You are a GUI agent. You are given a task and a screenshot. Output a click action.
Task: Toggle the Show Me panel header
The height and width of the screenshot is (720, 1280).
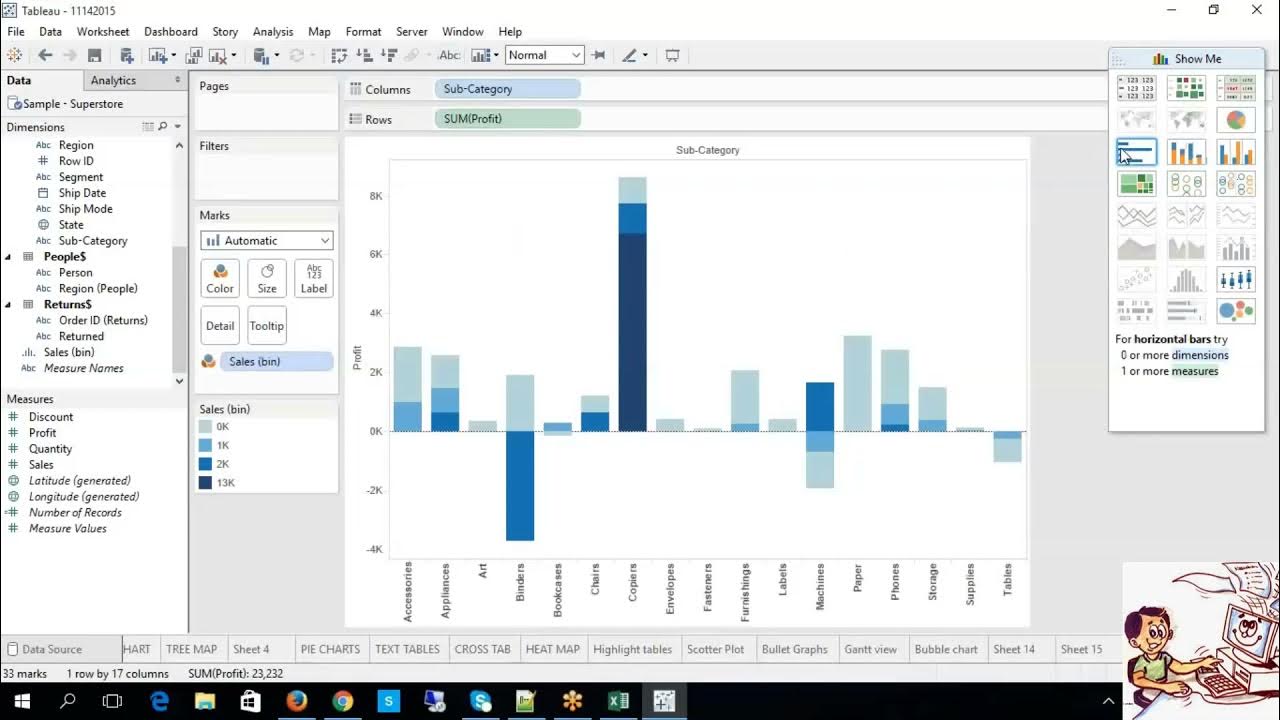click(x=1186, y=59)
